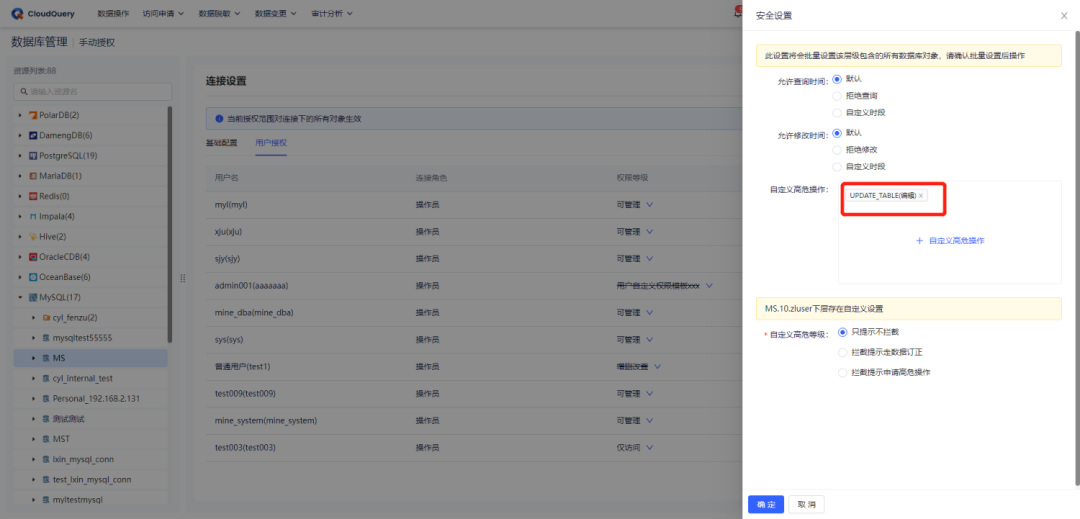Open the 数据脱敏 top menu
Image resolution: width=1080 pixels, height=519 pixels.
coord(219,14)
